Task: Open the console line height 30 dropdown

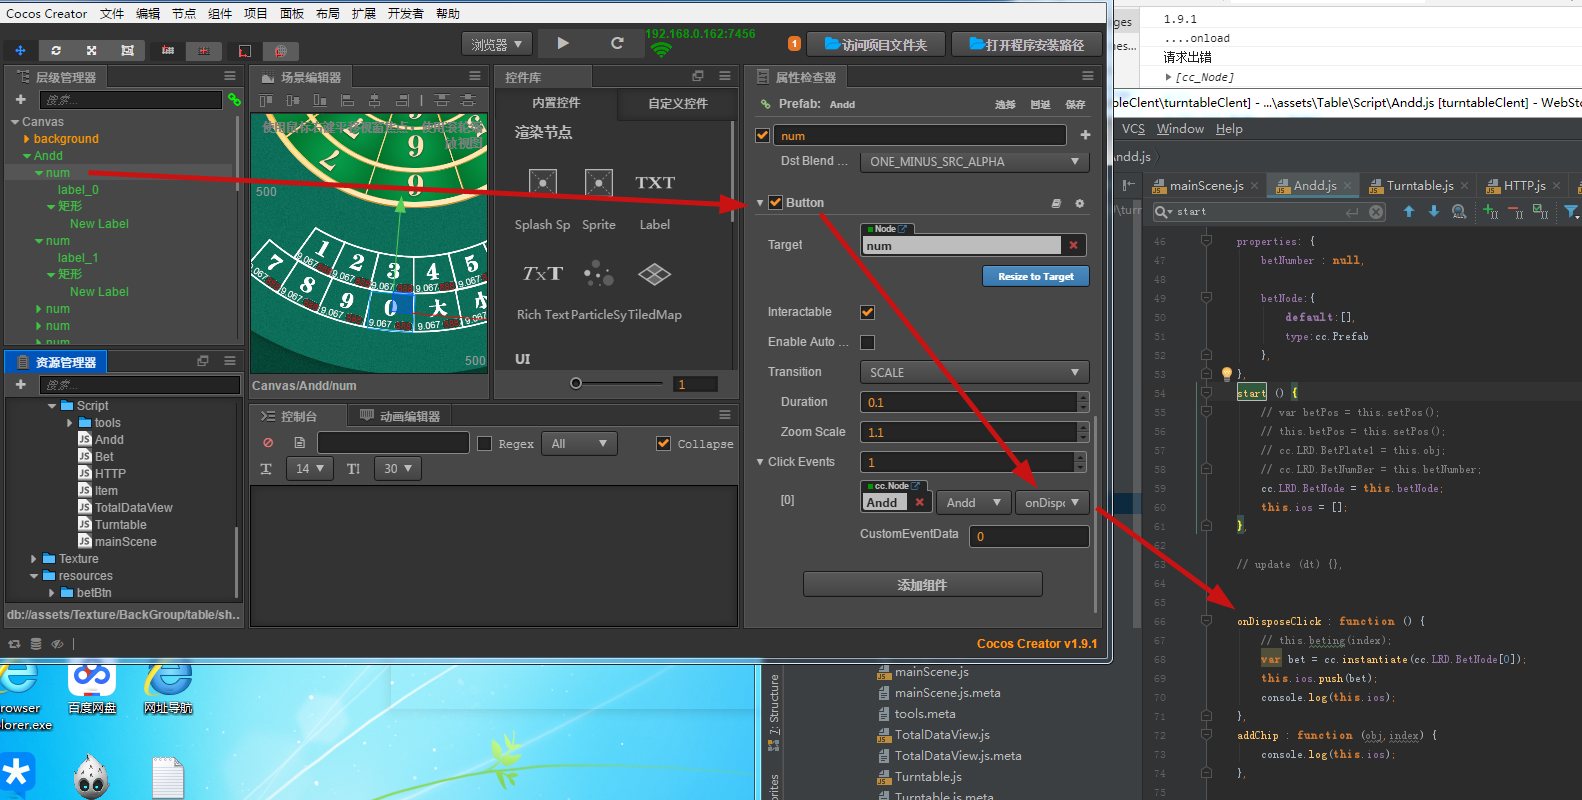Action: [398, 468]
